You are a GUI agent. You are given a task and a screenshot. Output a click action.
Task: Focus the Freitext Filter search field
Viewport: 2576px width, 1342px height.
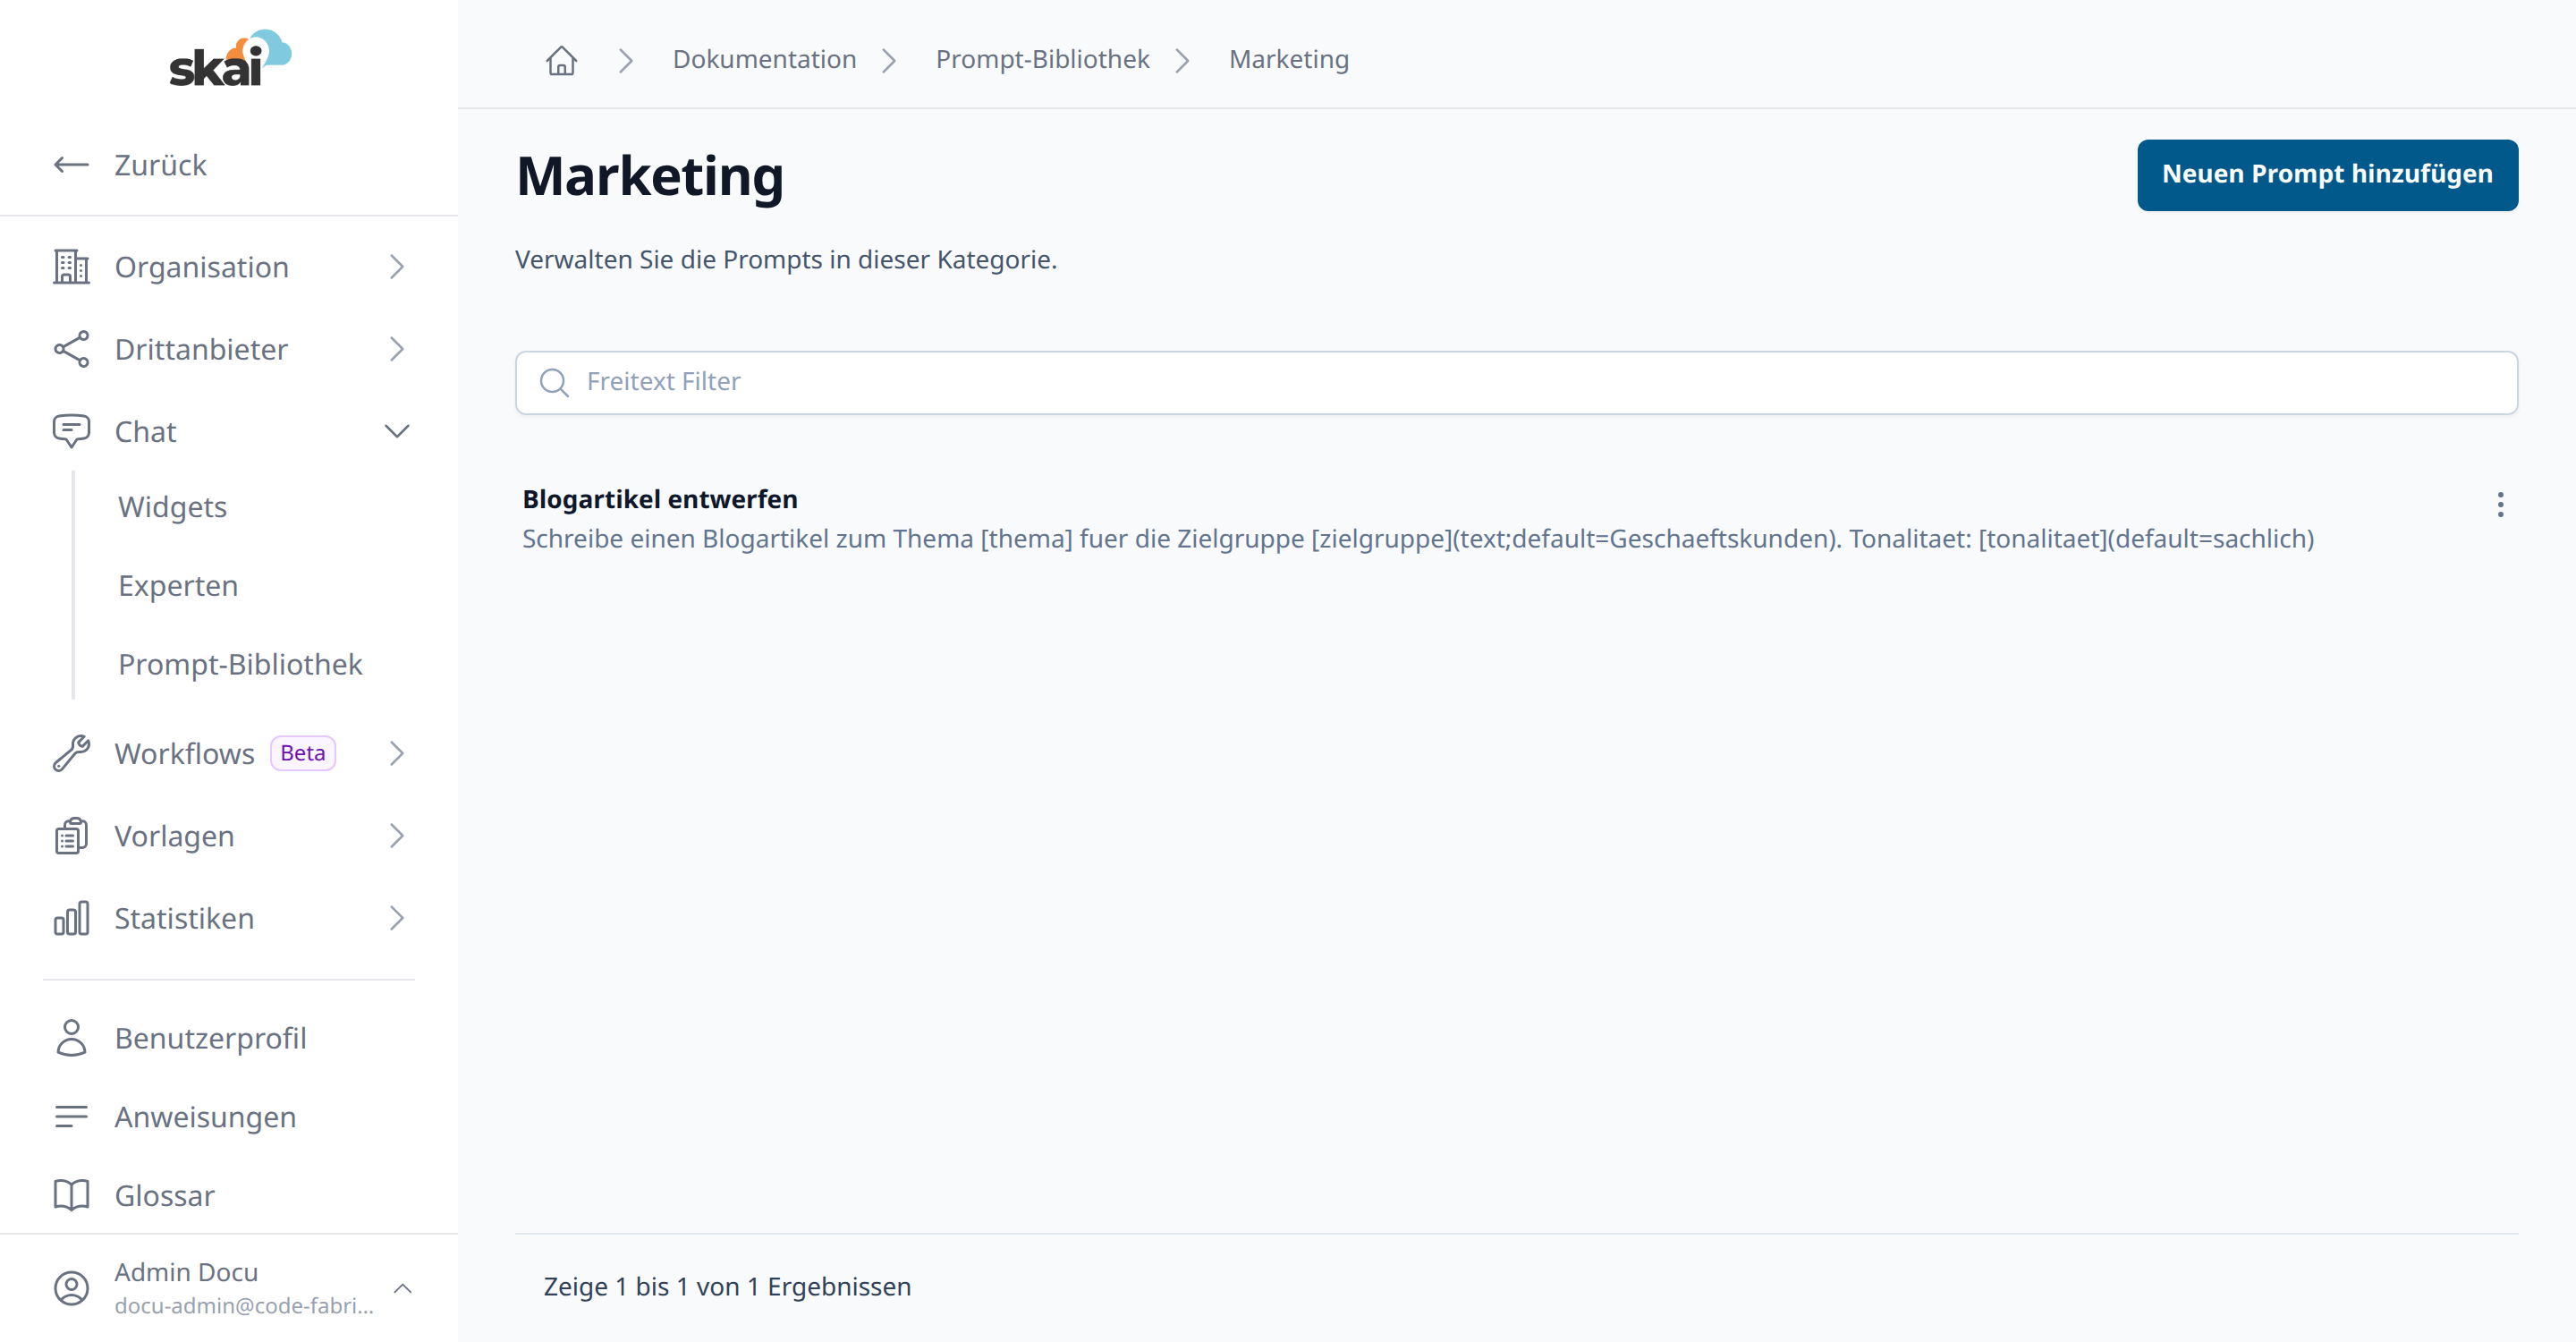click(x=1516, y=382)
